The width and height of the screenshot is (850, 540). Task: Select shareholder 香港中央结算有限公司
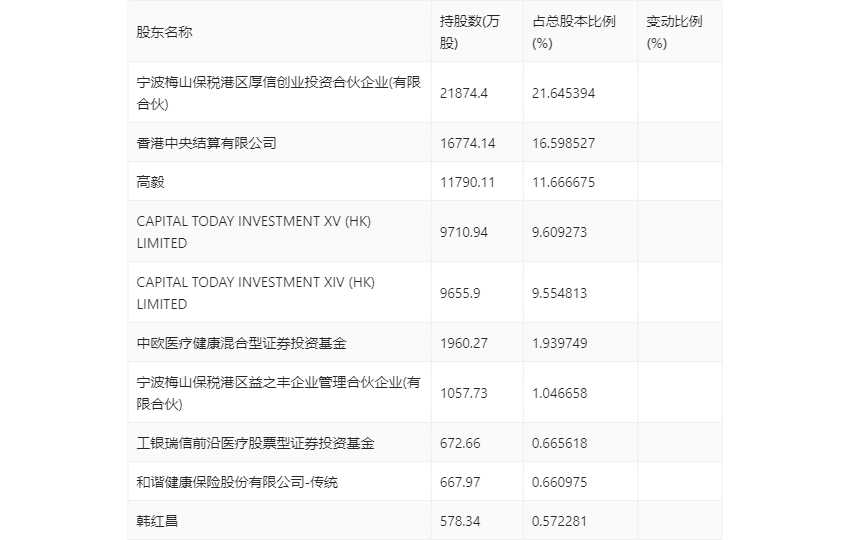(207, 143)
